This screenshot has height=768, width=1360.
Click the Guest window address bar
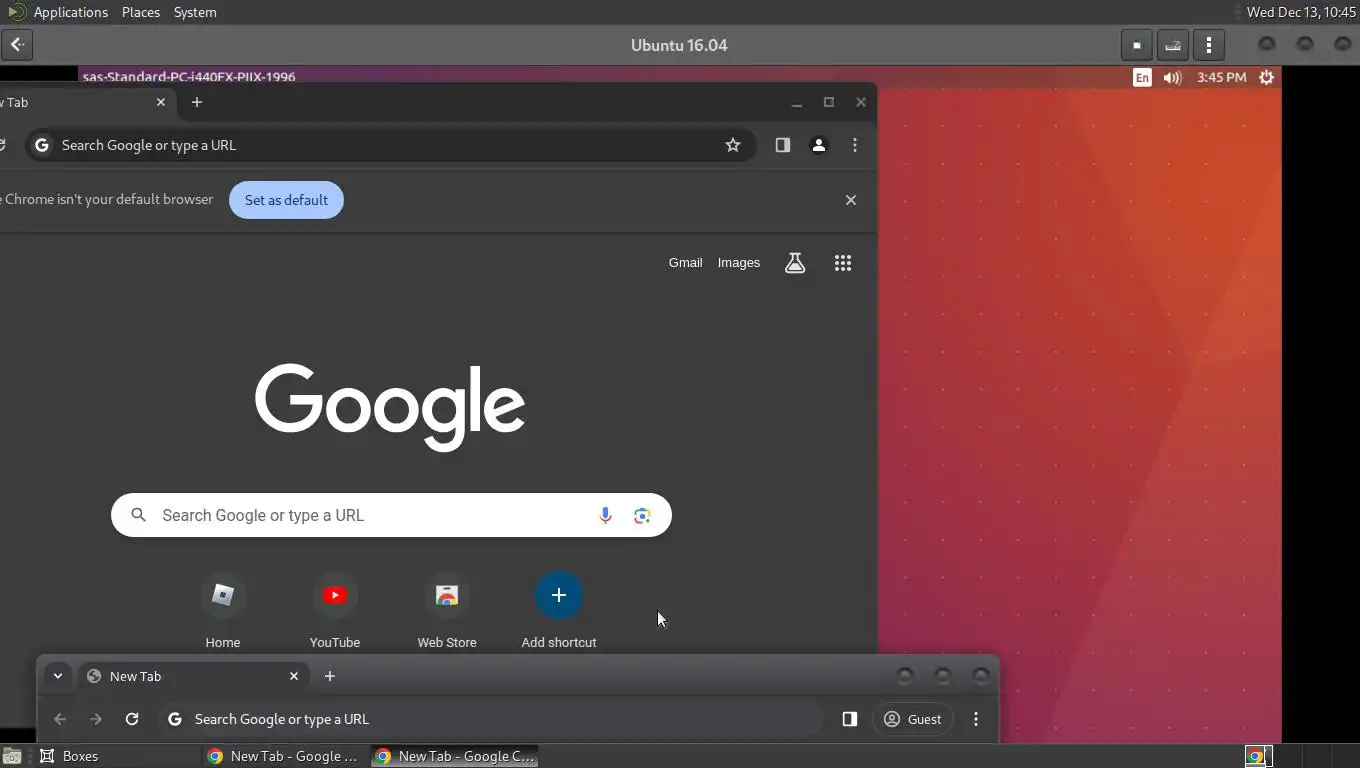coord(490,719)
